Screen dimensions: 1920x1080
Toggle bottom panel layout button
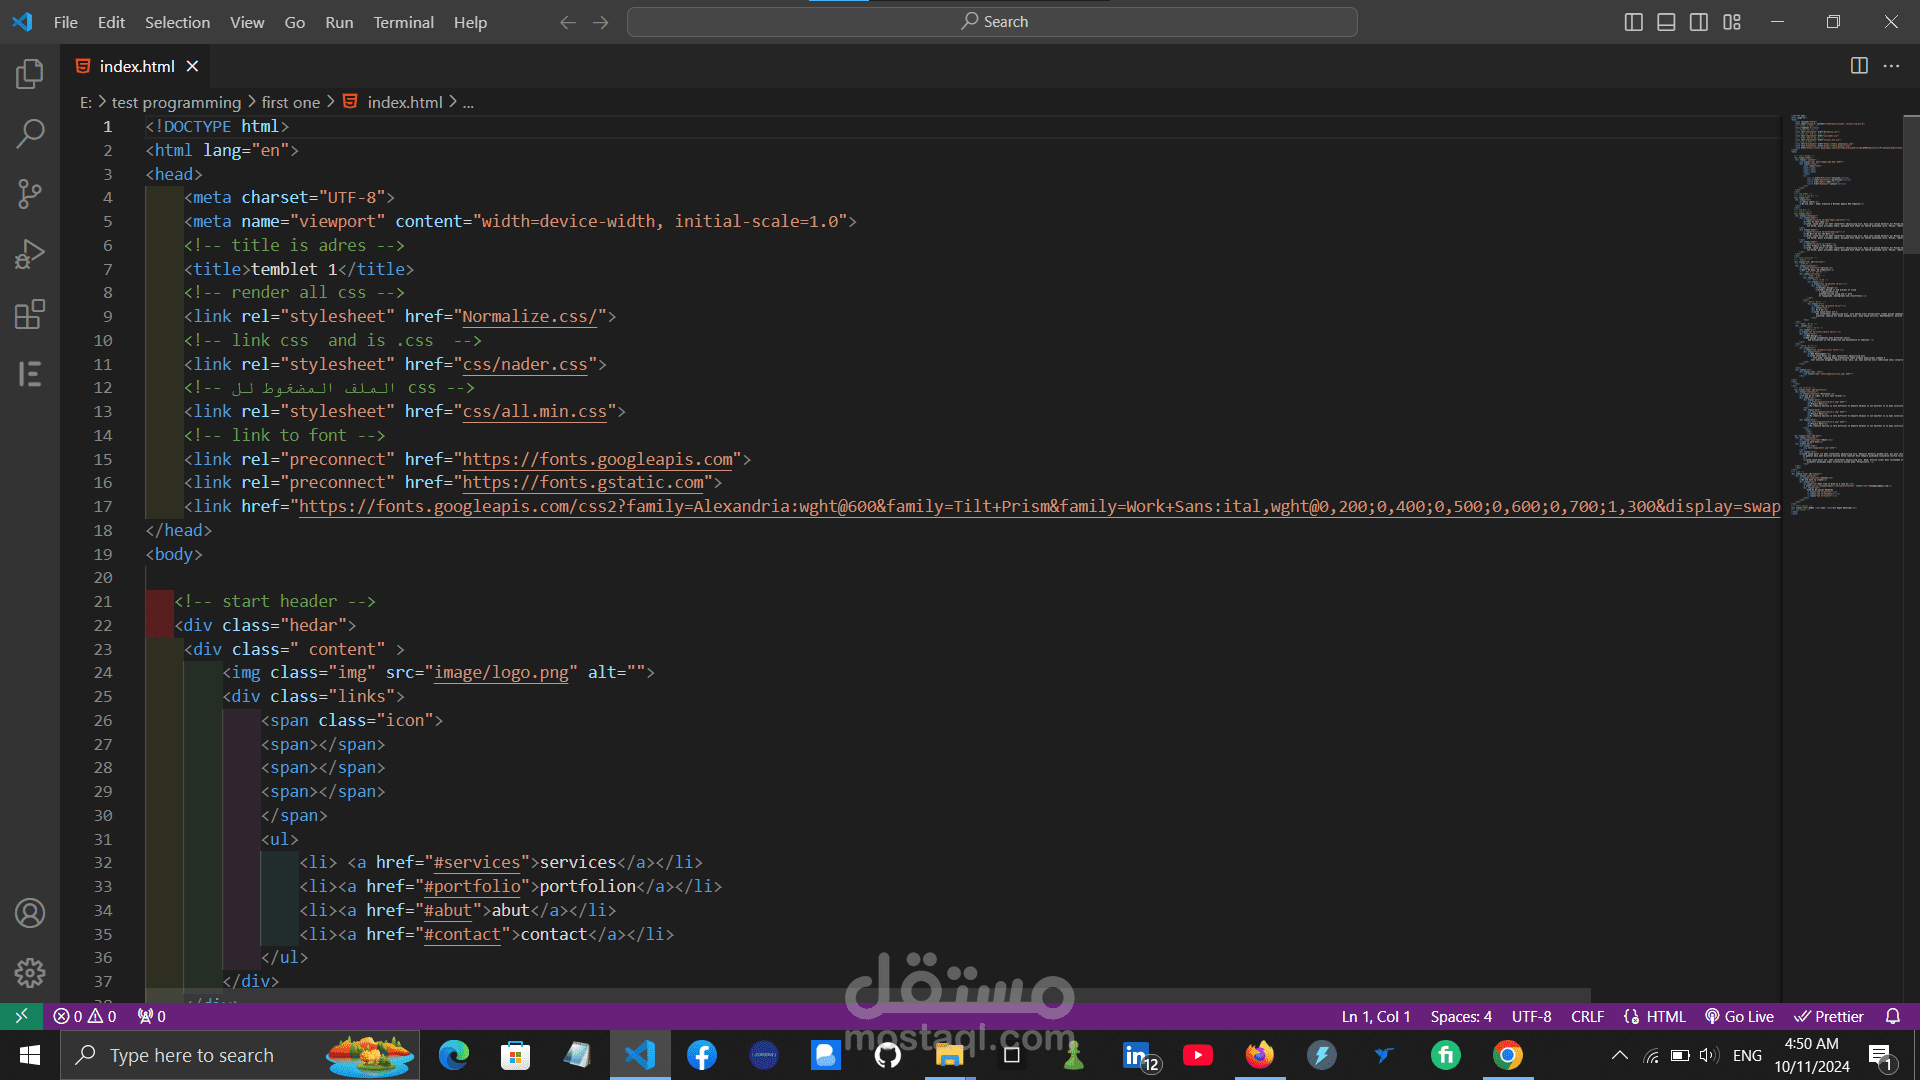1666,22
